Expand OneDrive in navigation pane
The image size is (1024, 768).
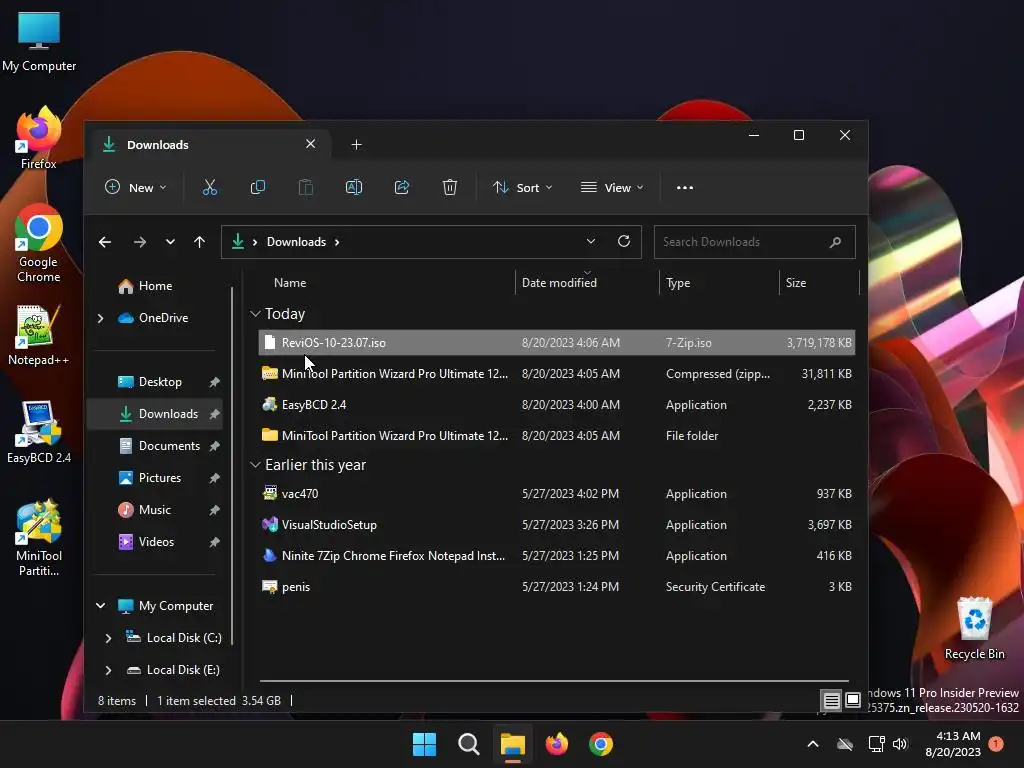pyautogui.click(x=101, y=318)
